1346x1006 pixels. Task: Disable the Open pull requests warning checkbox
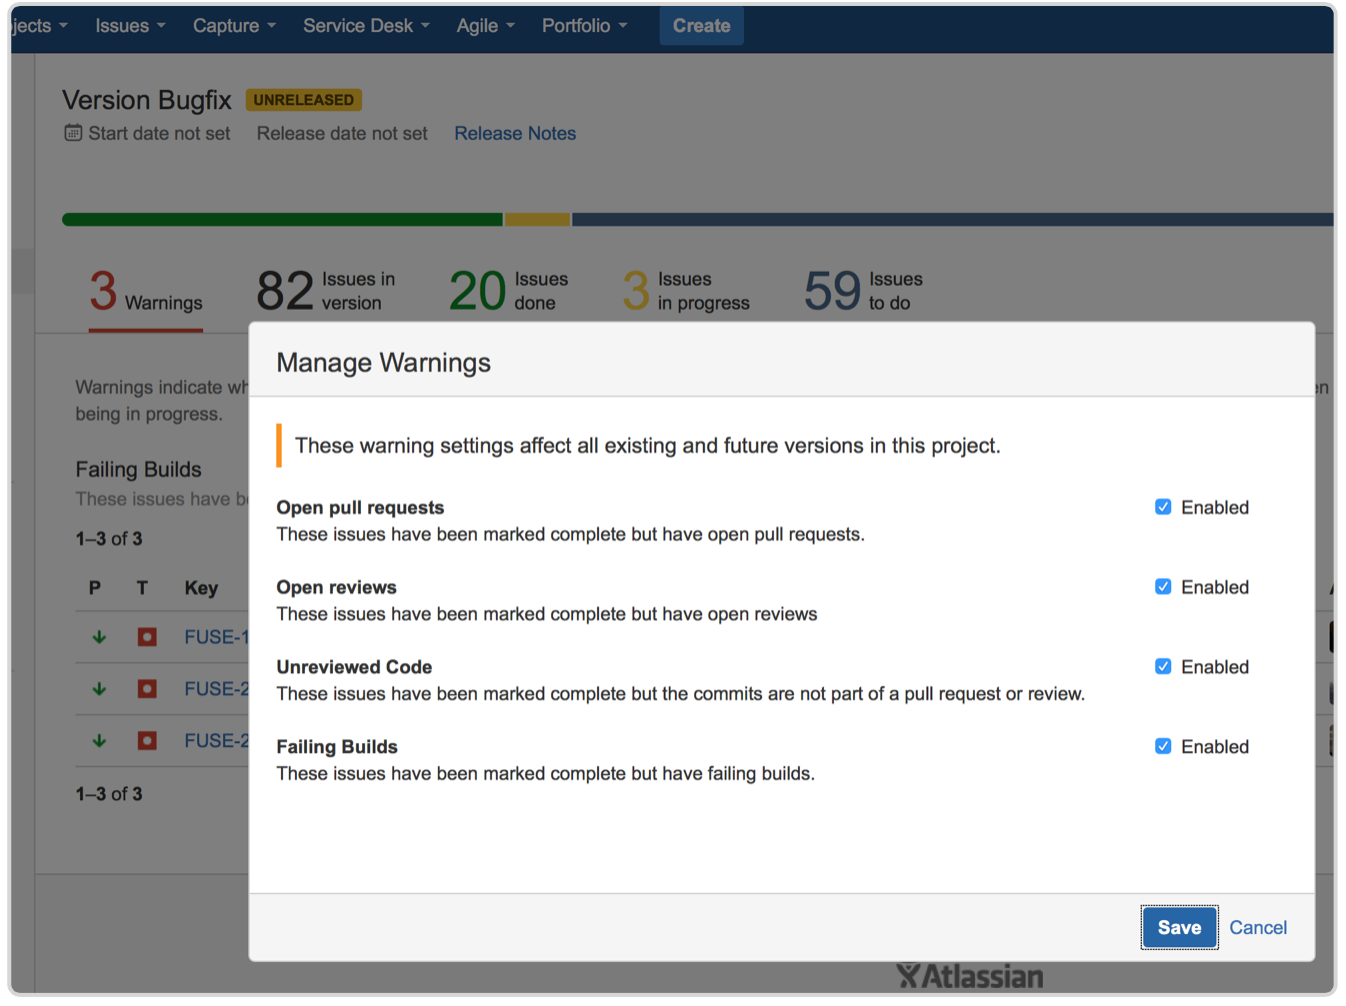(x=1163, y=507)
